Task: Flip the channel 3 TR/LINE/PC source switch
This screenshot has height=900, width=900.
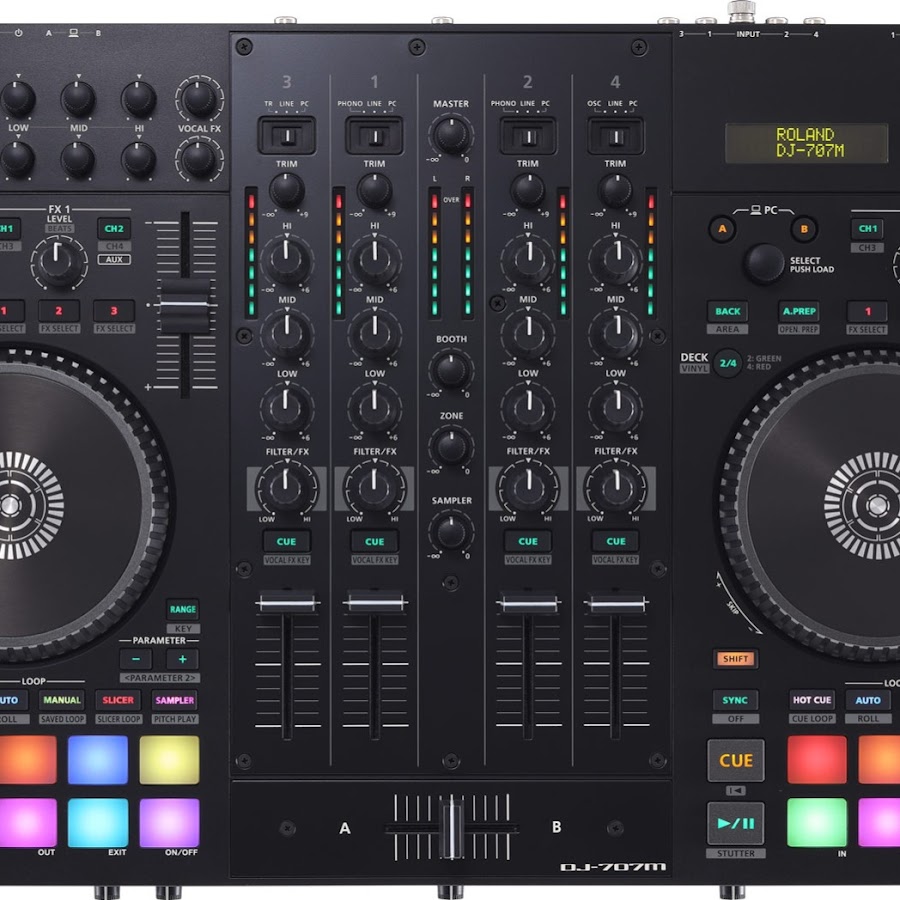Action: pos(287,136)
